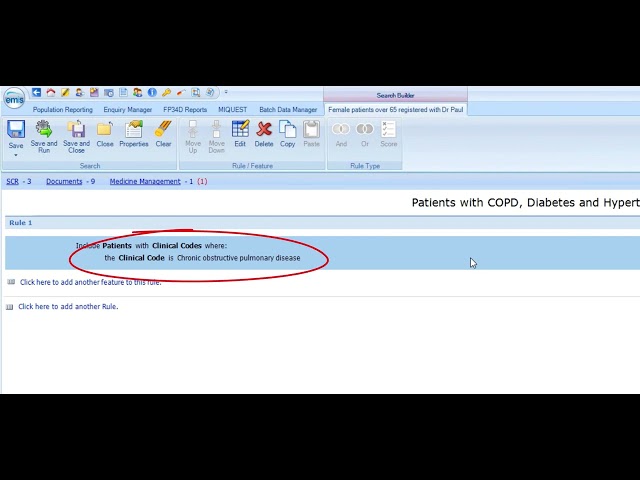Viewport: 640px width, 480px height.
Task: Click the last quick access toolbar icon
Action: pyautogui.click(x=210, y=93)
